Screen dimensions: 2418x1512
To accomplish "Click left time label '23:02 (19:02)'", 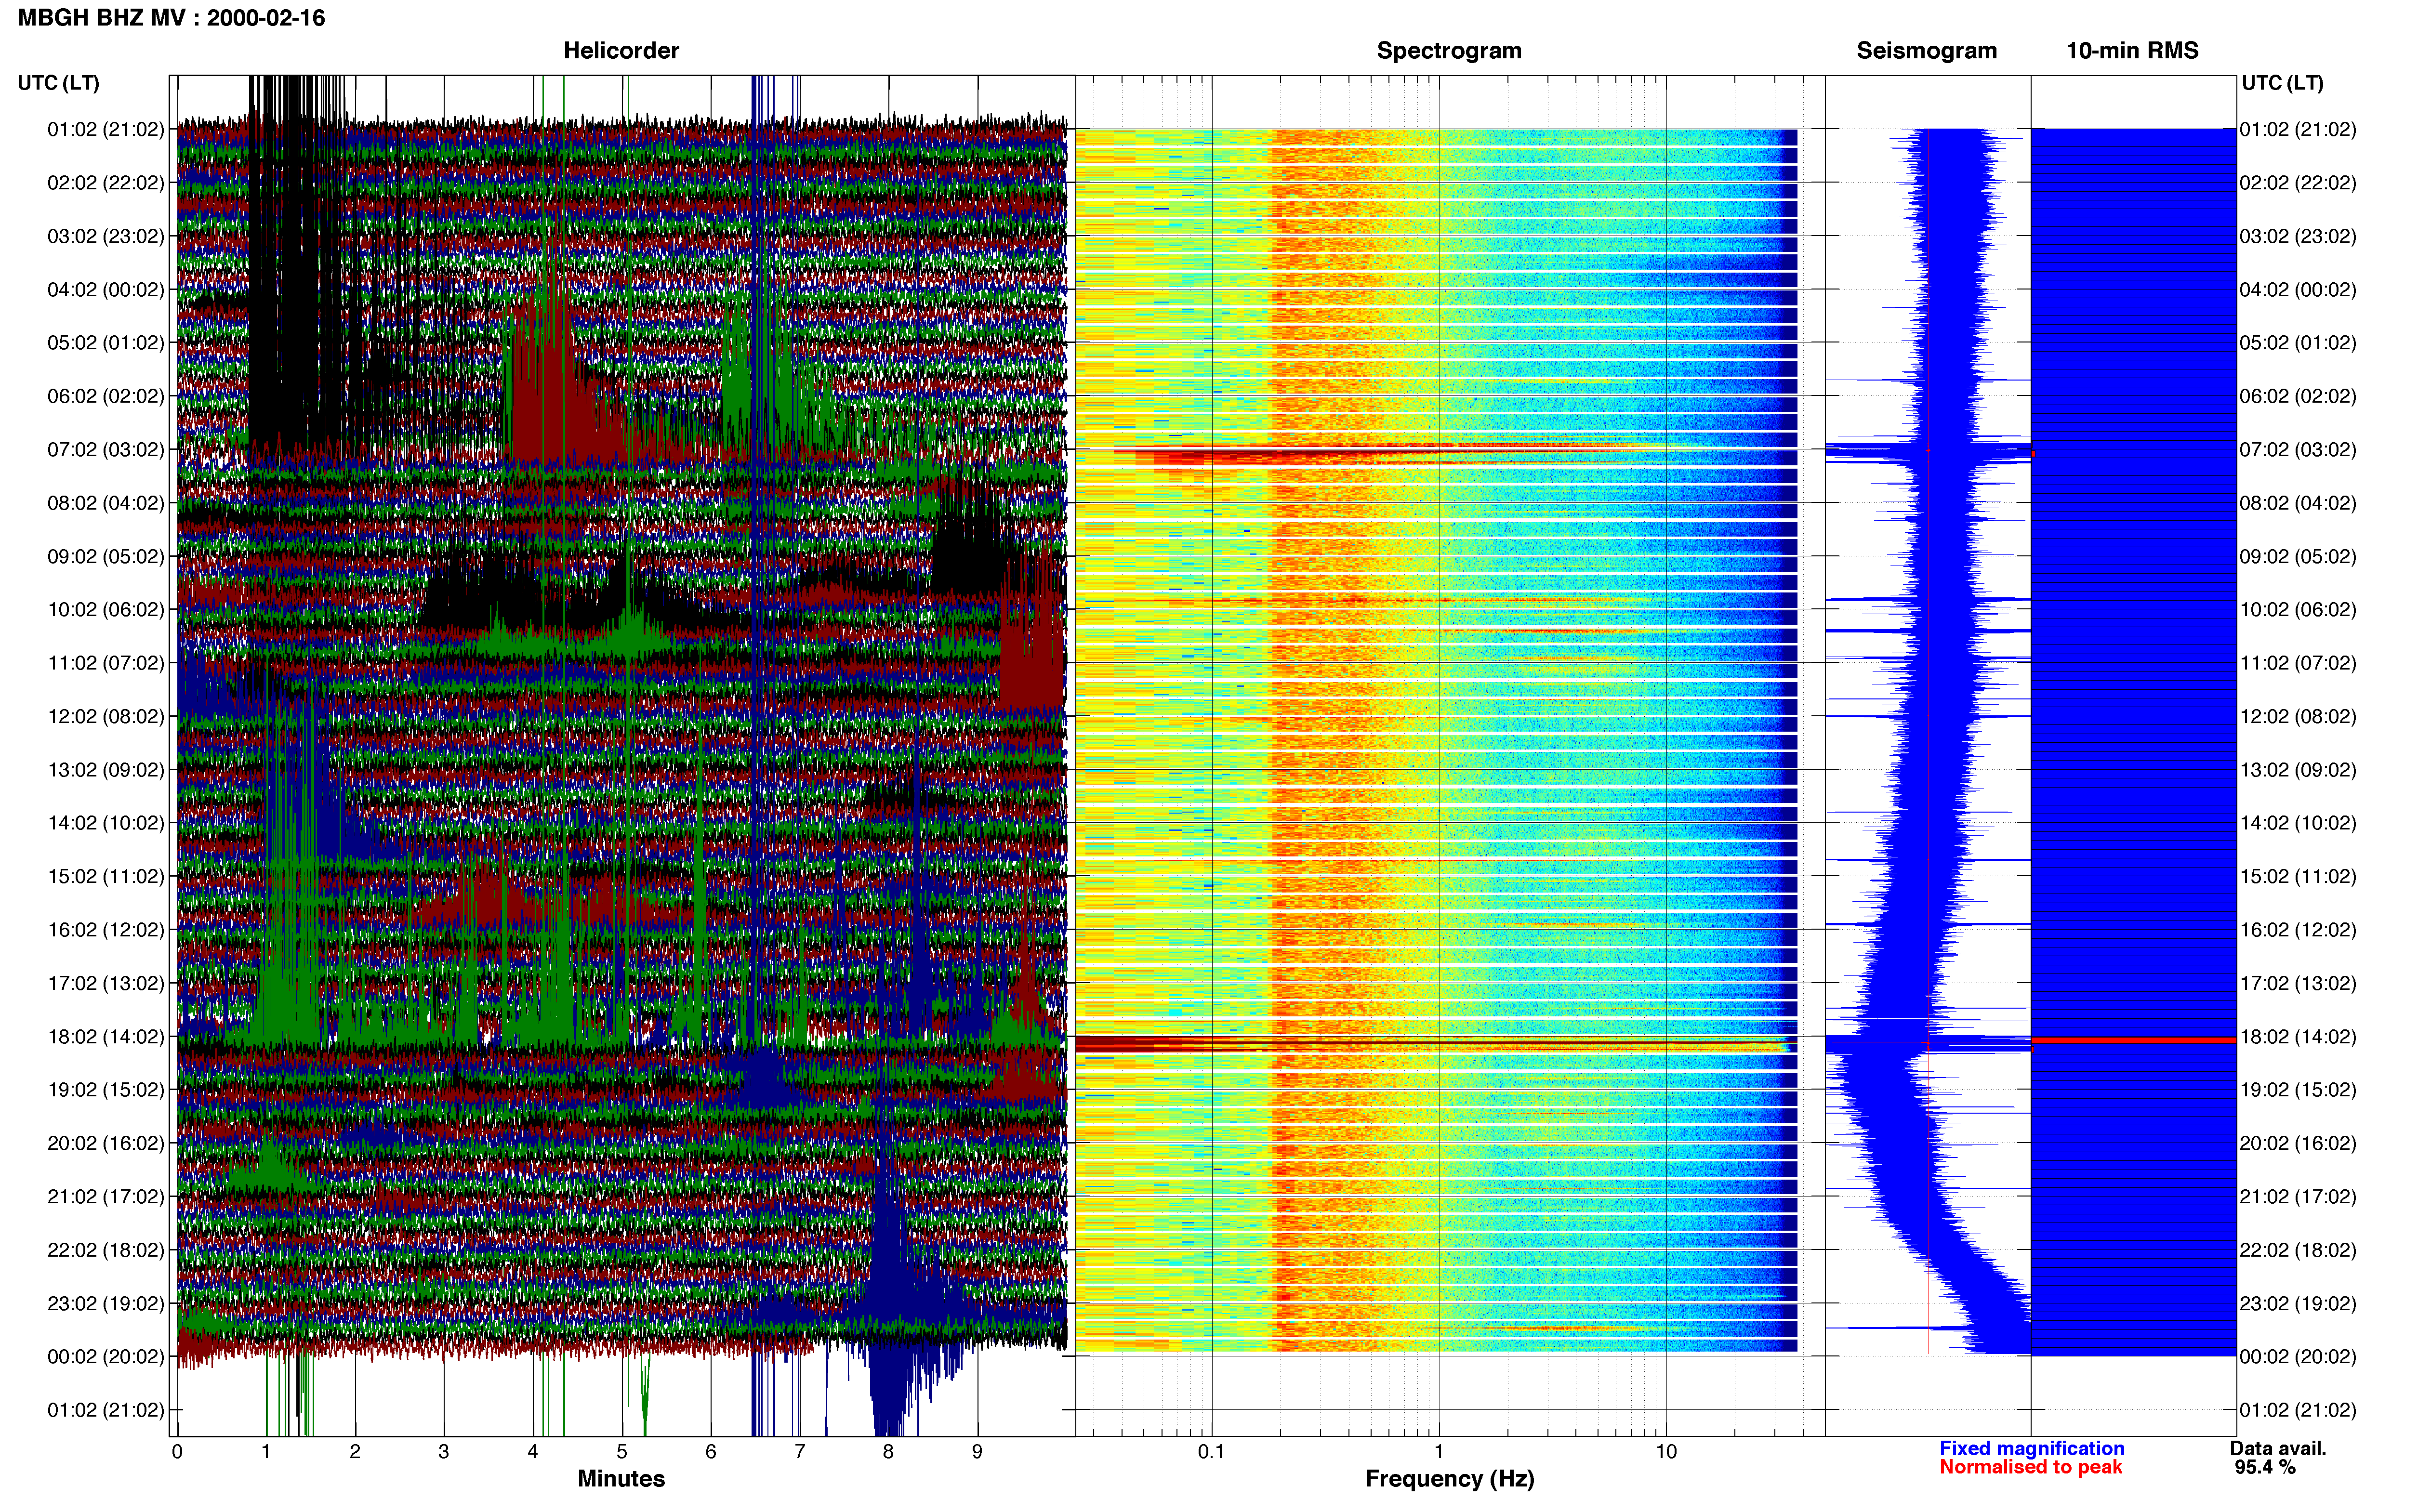I will (x=105, y=1303).
